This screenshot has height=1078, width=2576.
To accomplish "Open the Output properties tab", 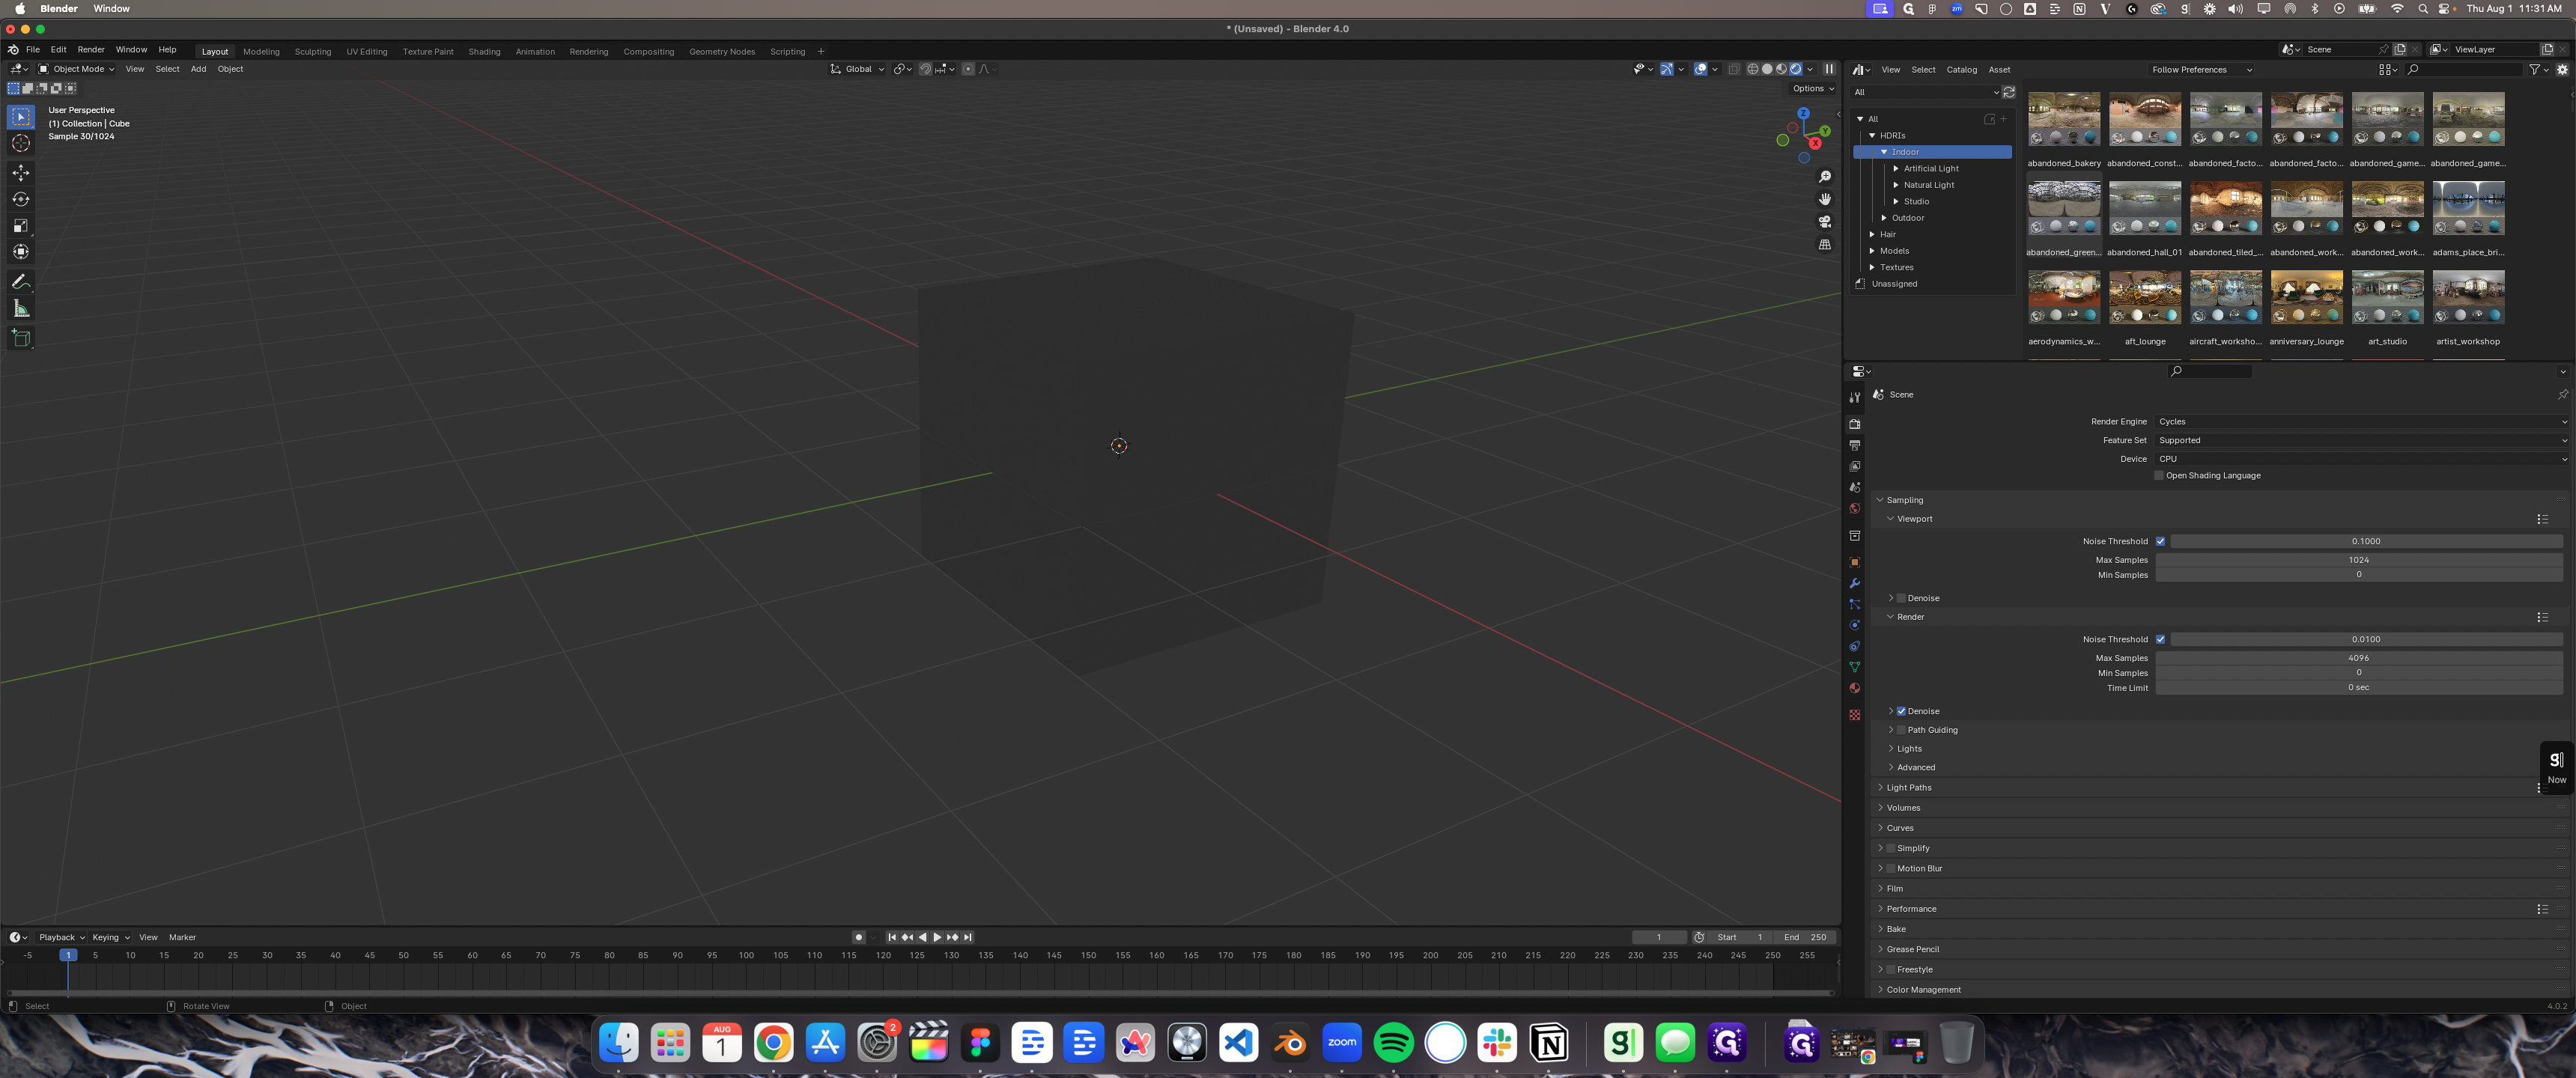I will [x=1855, y=445].
